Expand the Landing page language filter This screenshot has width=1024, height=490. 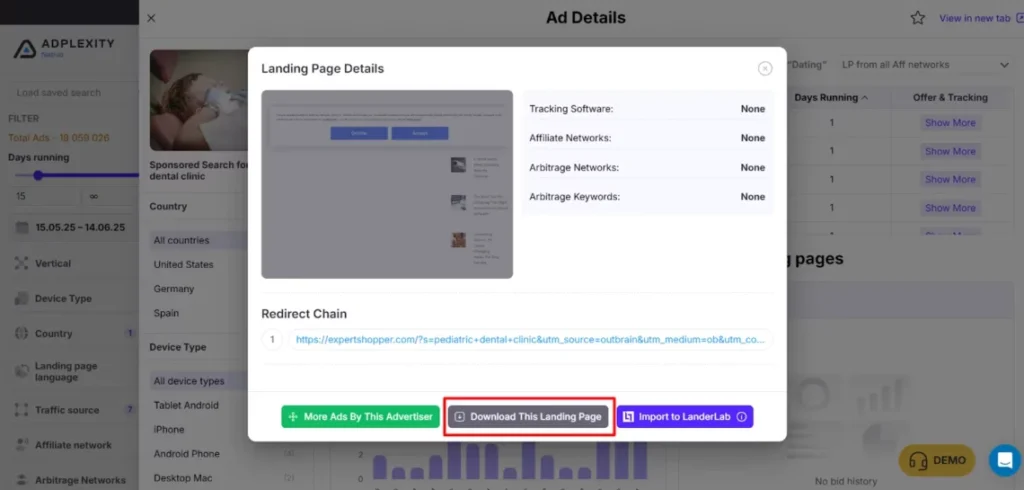pyautogui.click(x=66, y=371)
